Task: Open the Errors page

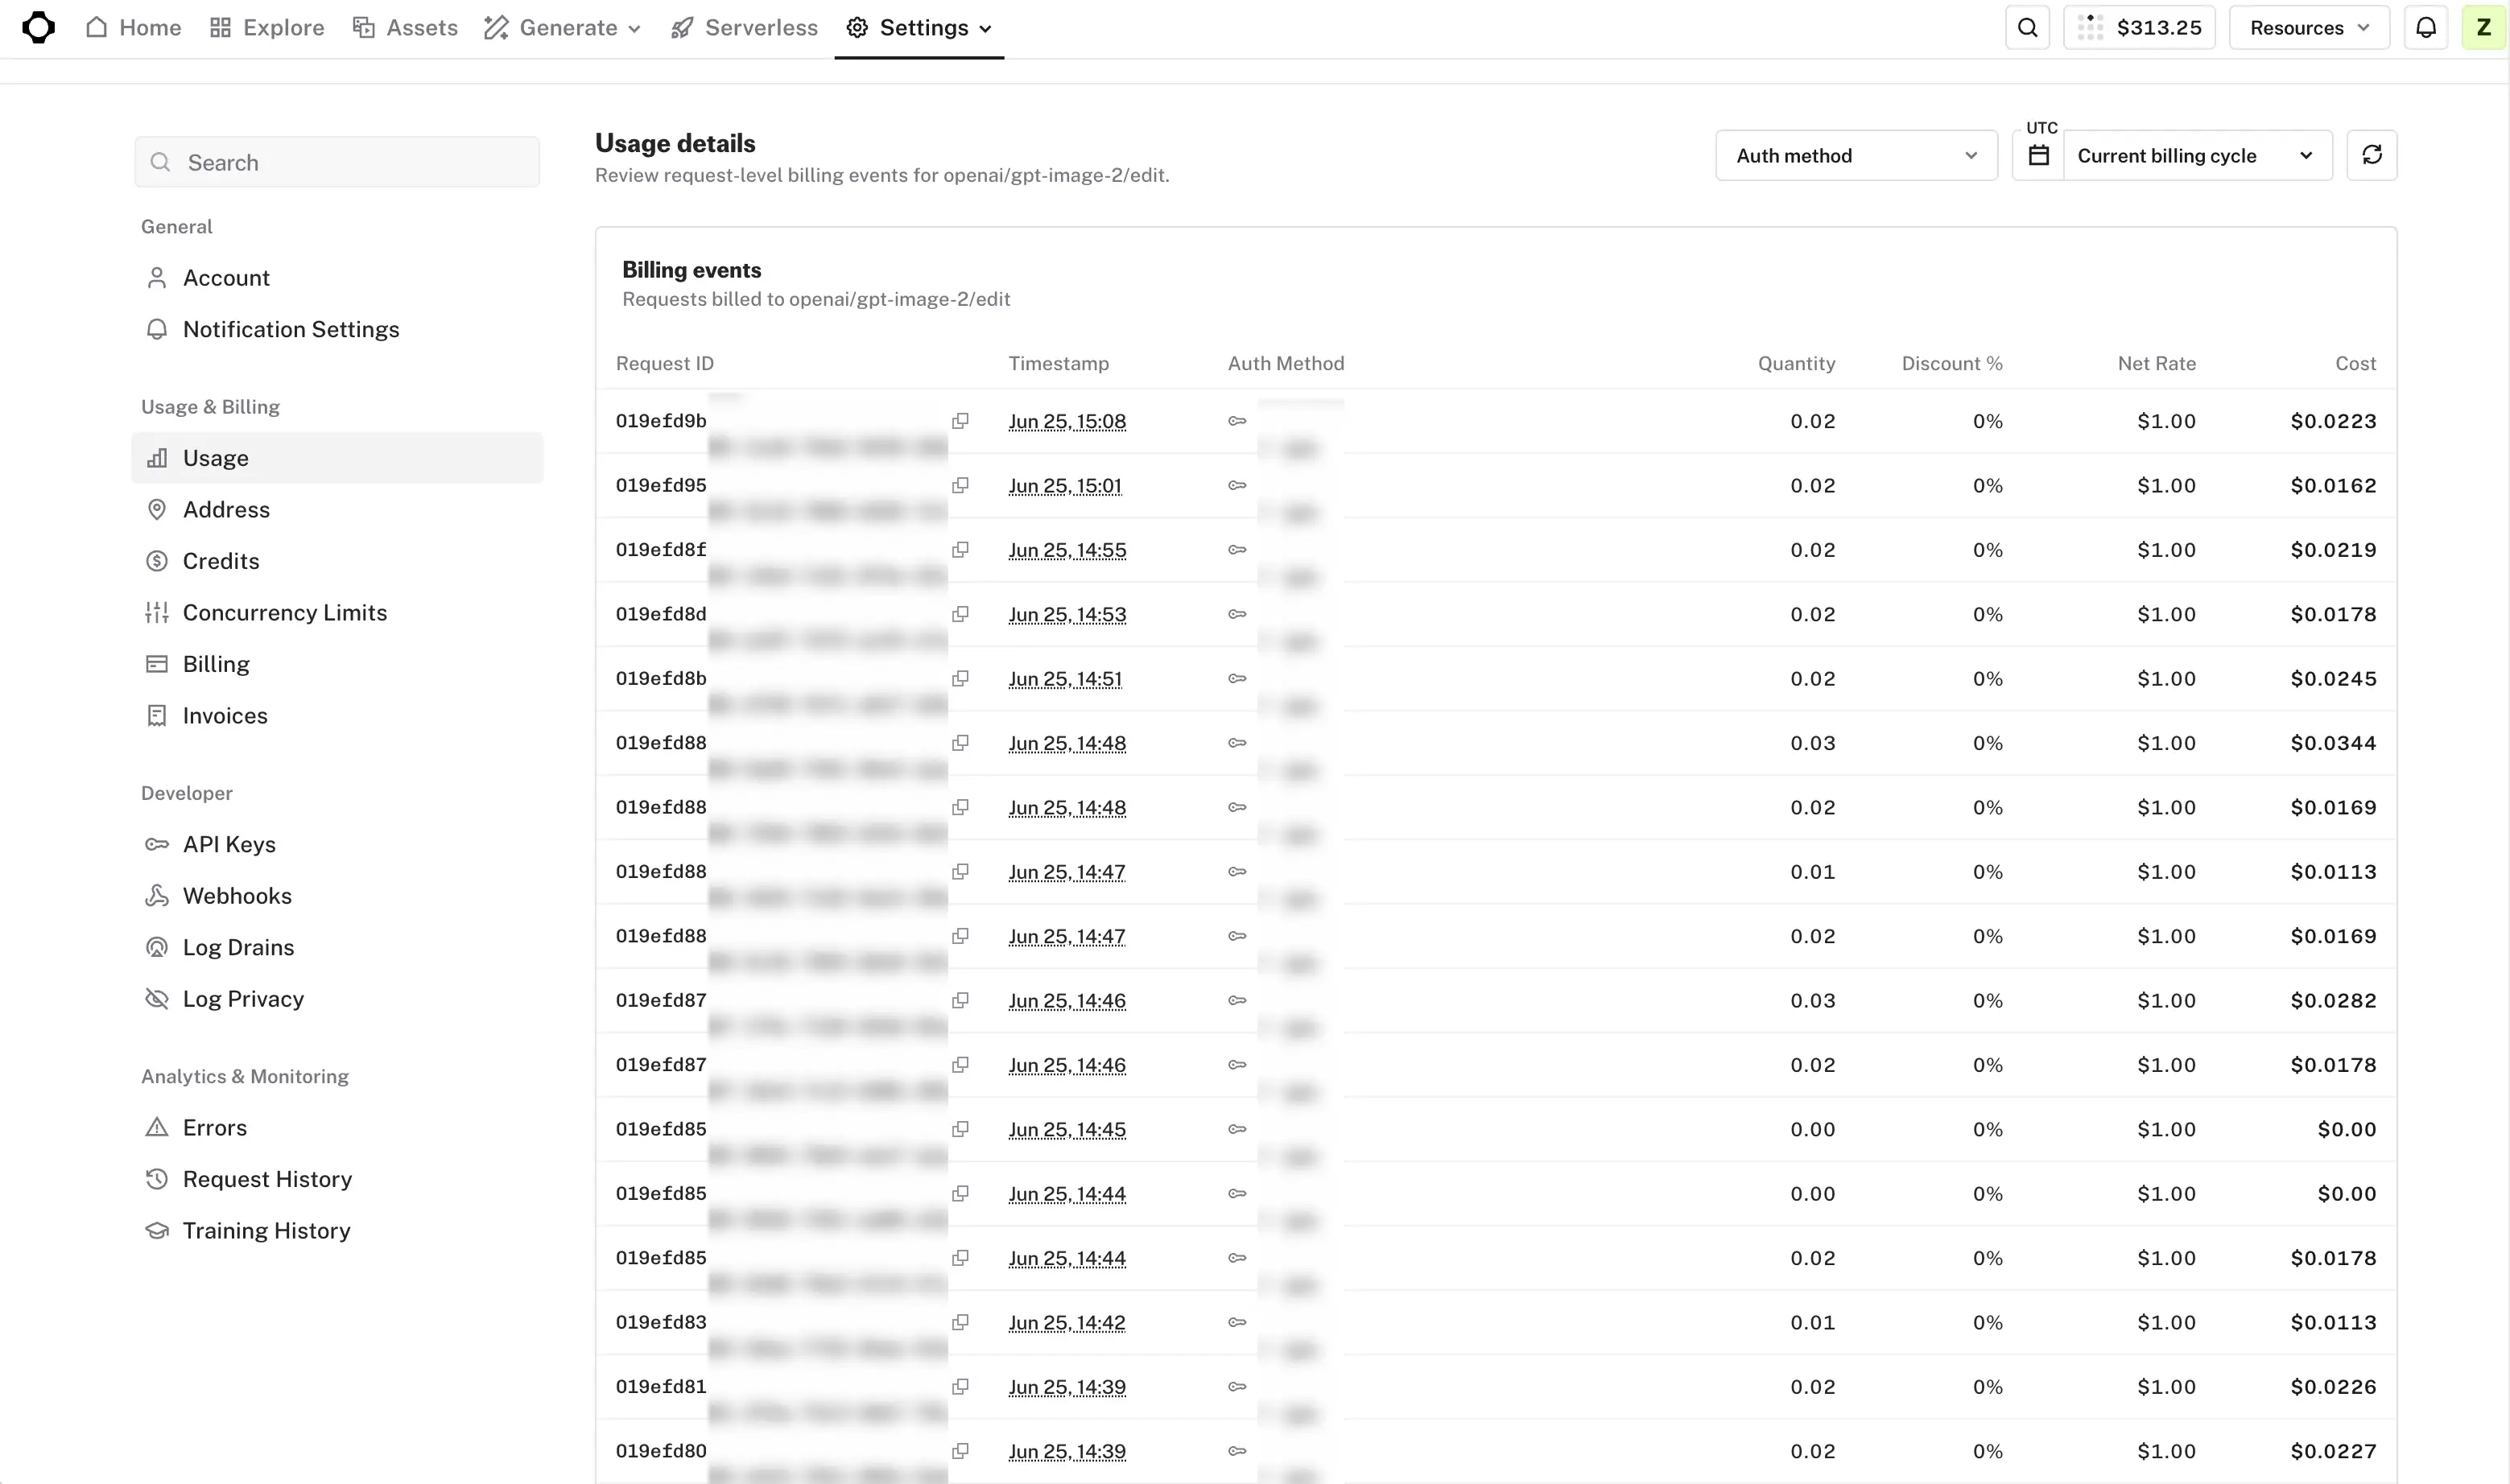Action: (x=337, y=1127)
